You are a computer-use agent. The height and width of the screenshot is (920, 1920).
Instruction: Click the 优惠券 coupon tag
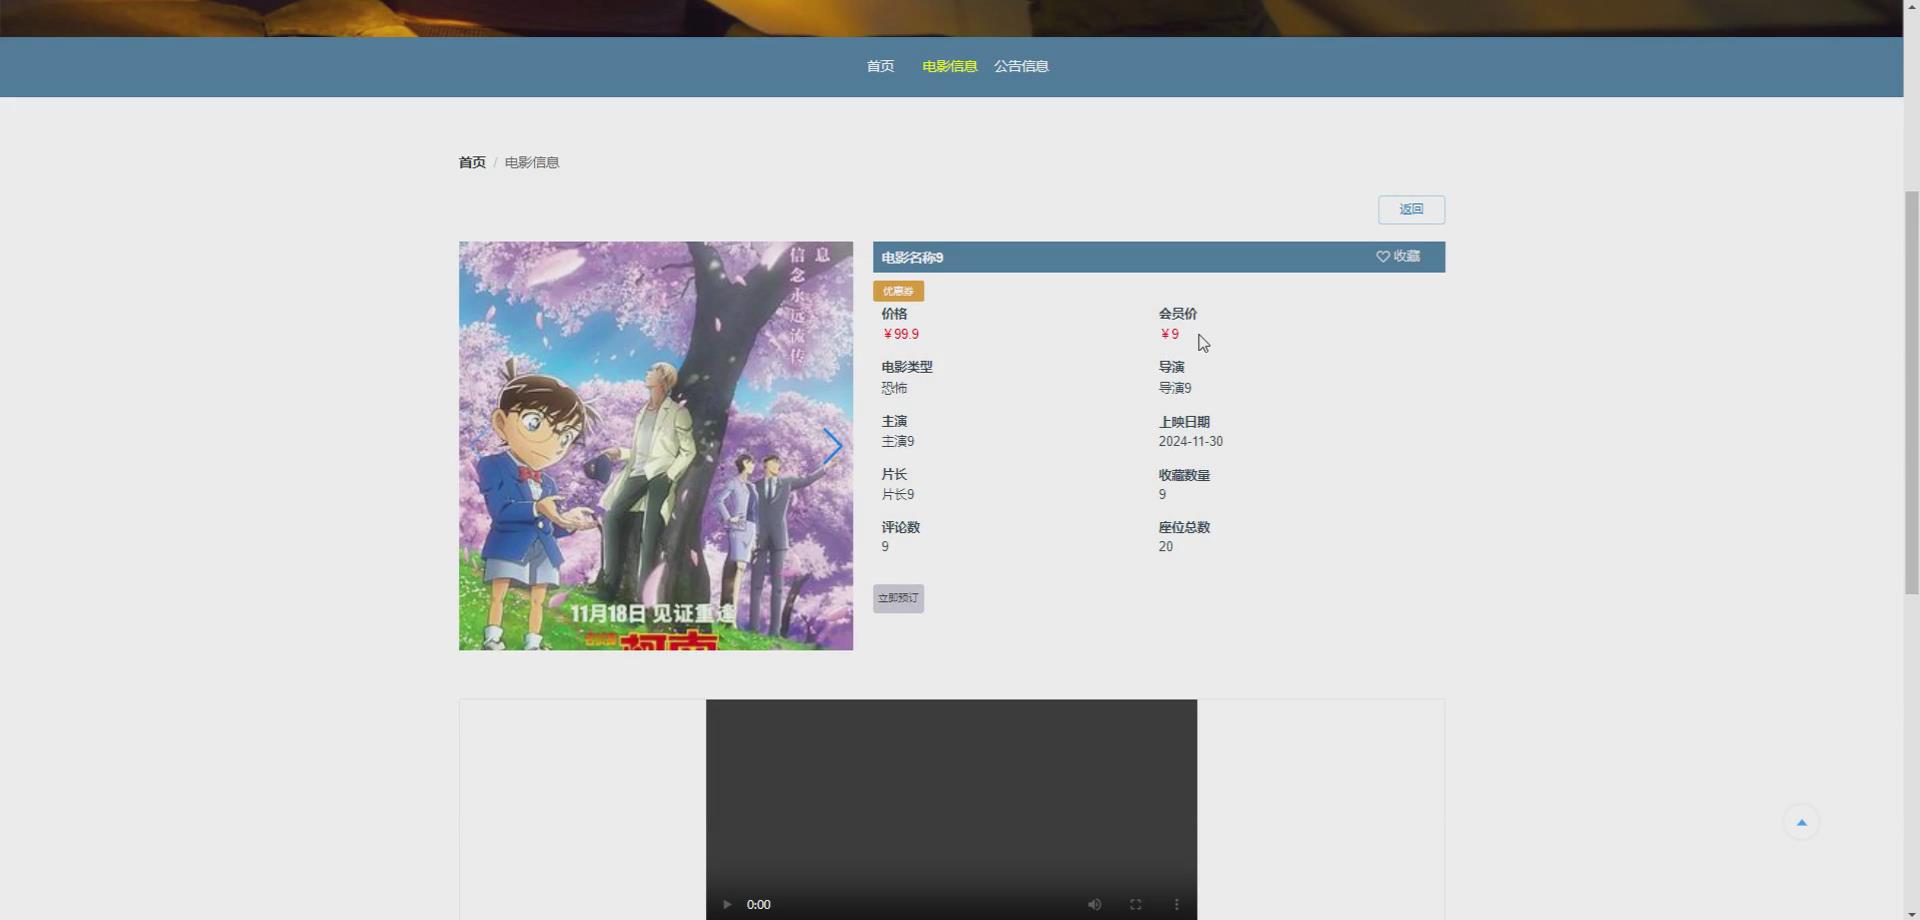(898, 291)
